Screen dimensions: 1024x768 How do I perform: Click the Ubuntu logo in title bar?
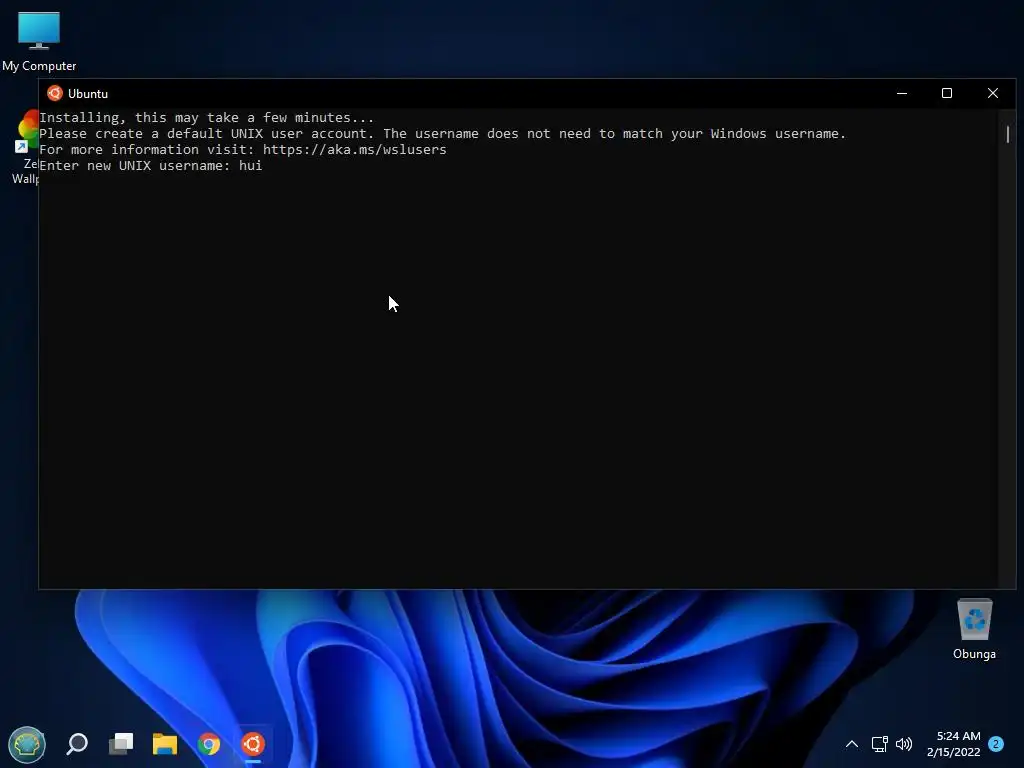[x=55, y=93]
